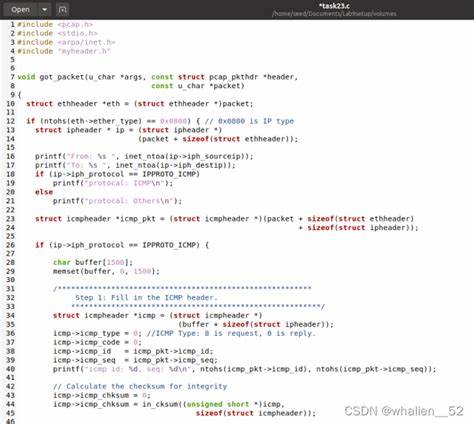Click the file path subtitle under the title
The height and width of the screenshot is (424, 474).
[334, 14]
